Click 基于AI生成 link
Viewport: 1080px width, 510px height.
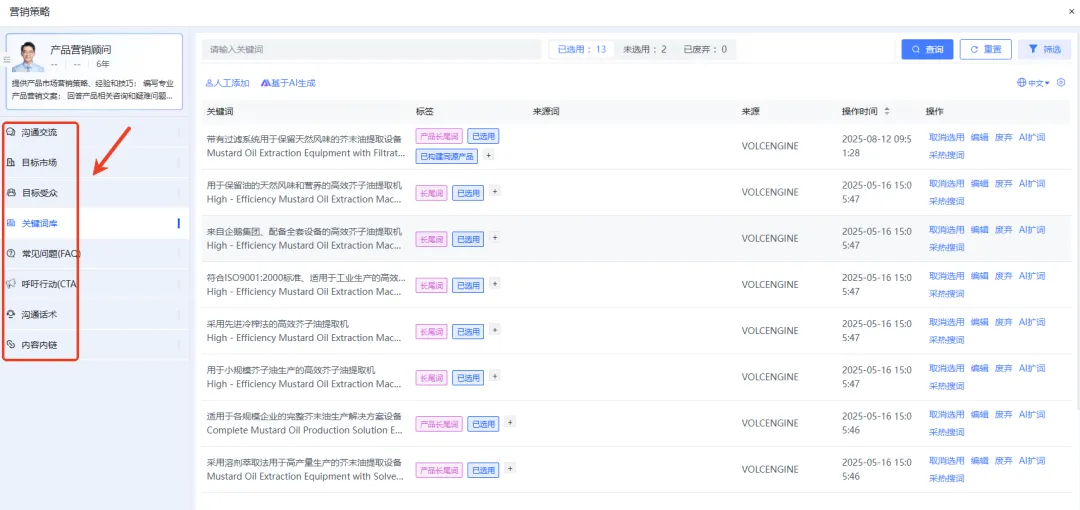pos(288,83)
